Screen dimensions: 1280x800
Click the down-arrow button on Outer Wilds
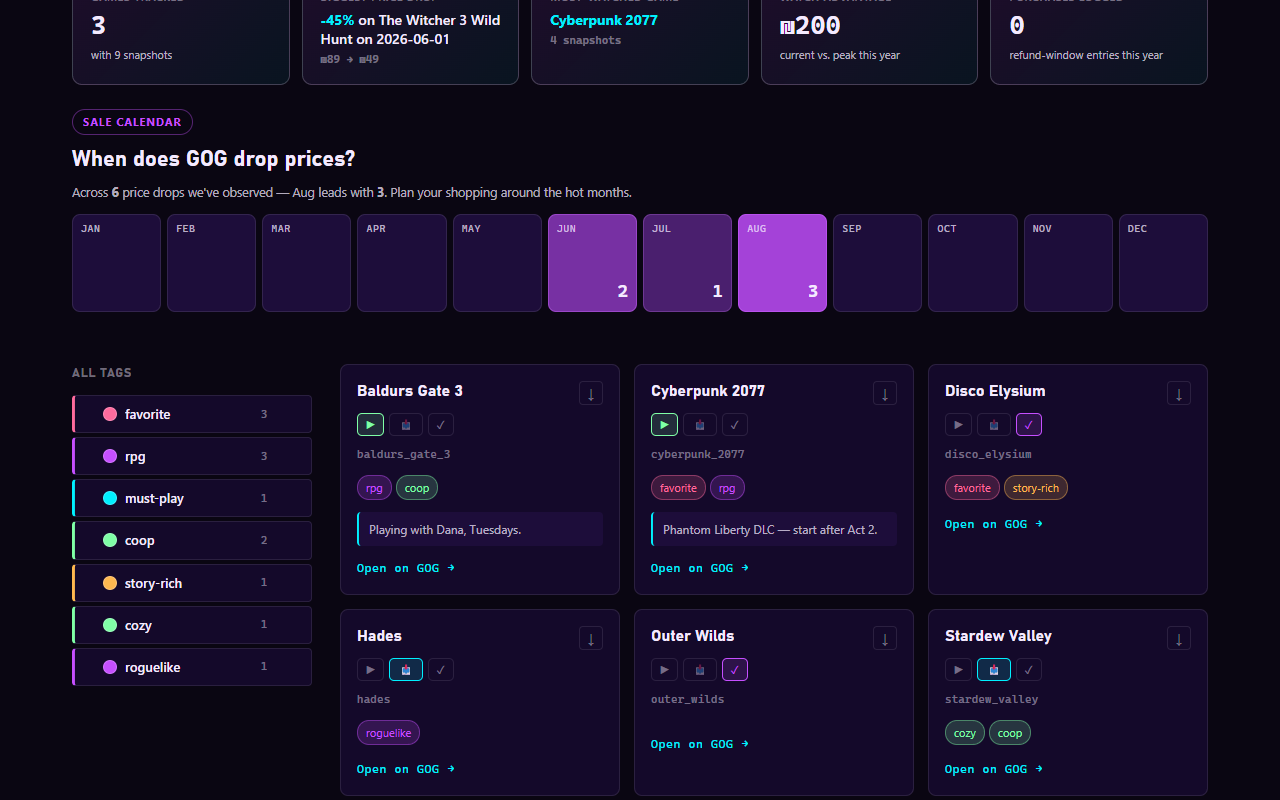click(885, 638)
